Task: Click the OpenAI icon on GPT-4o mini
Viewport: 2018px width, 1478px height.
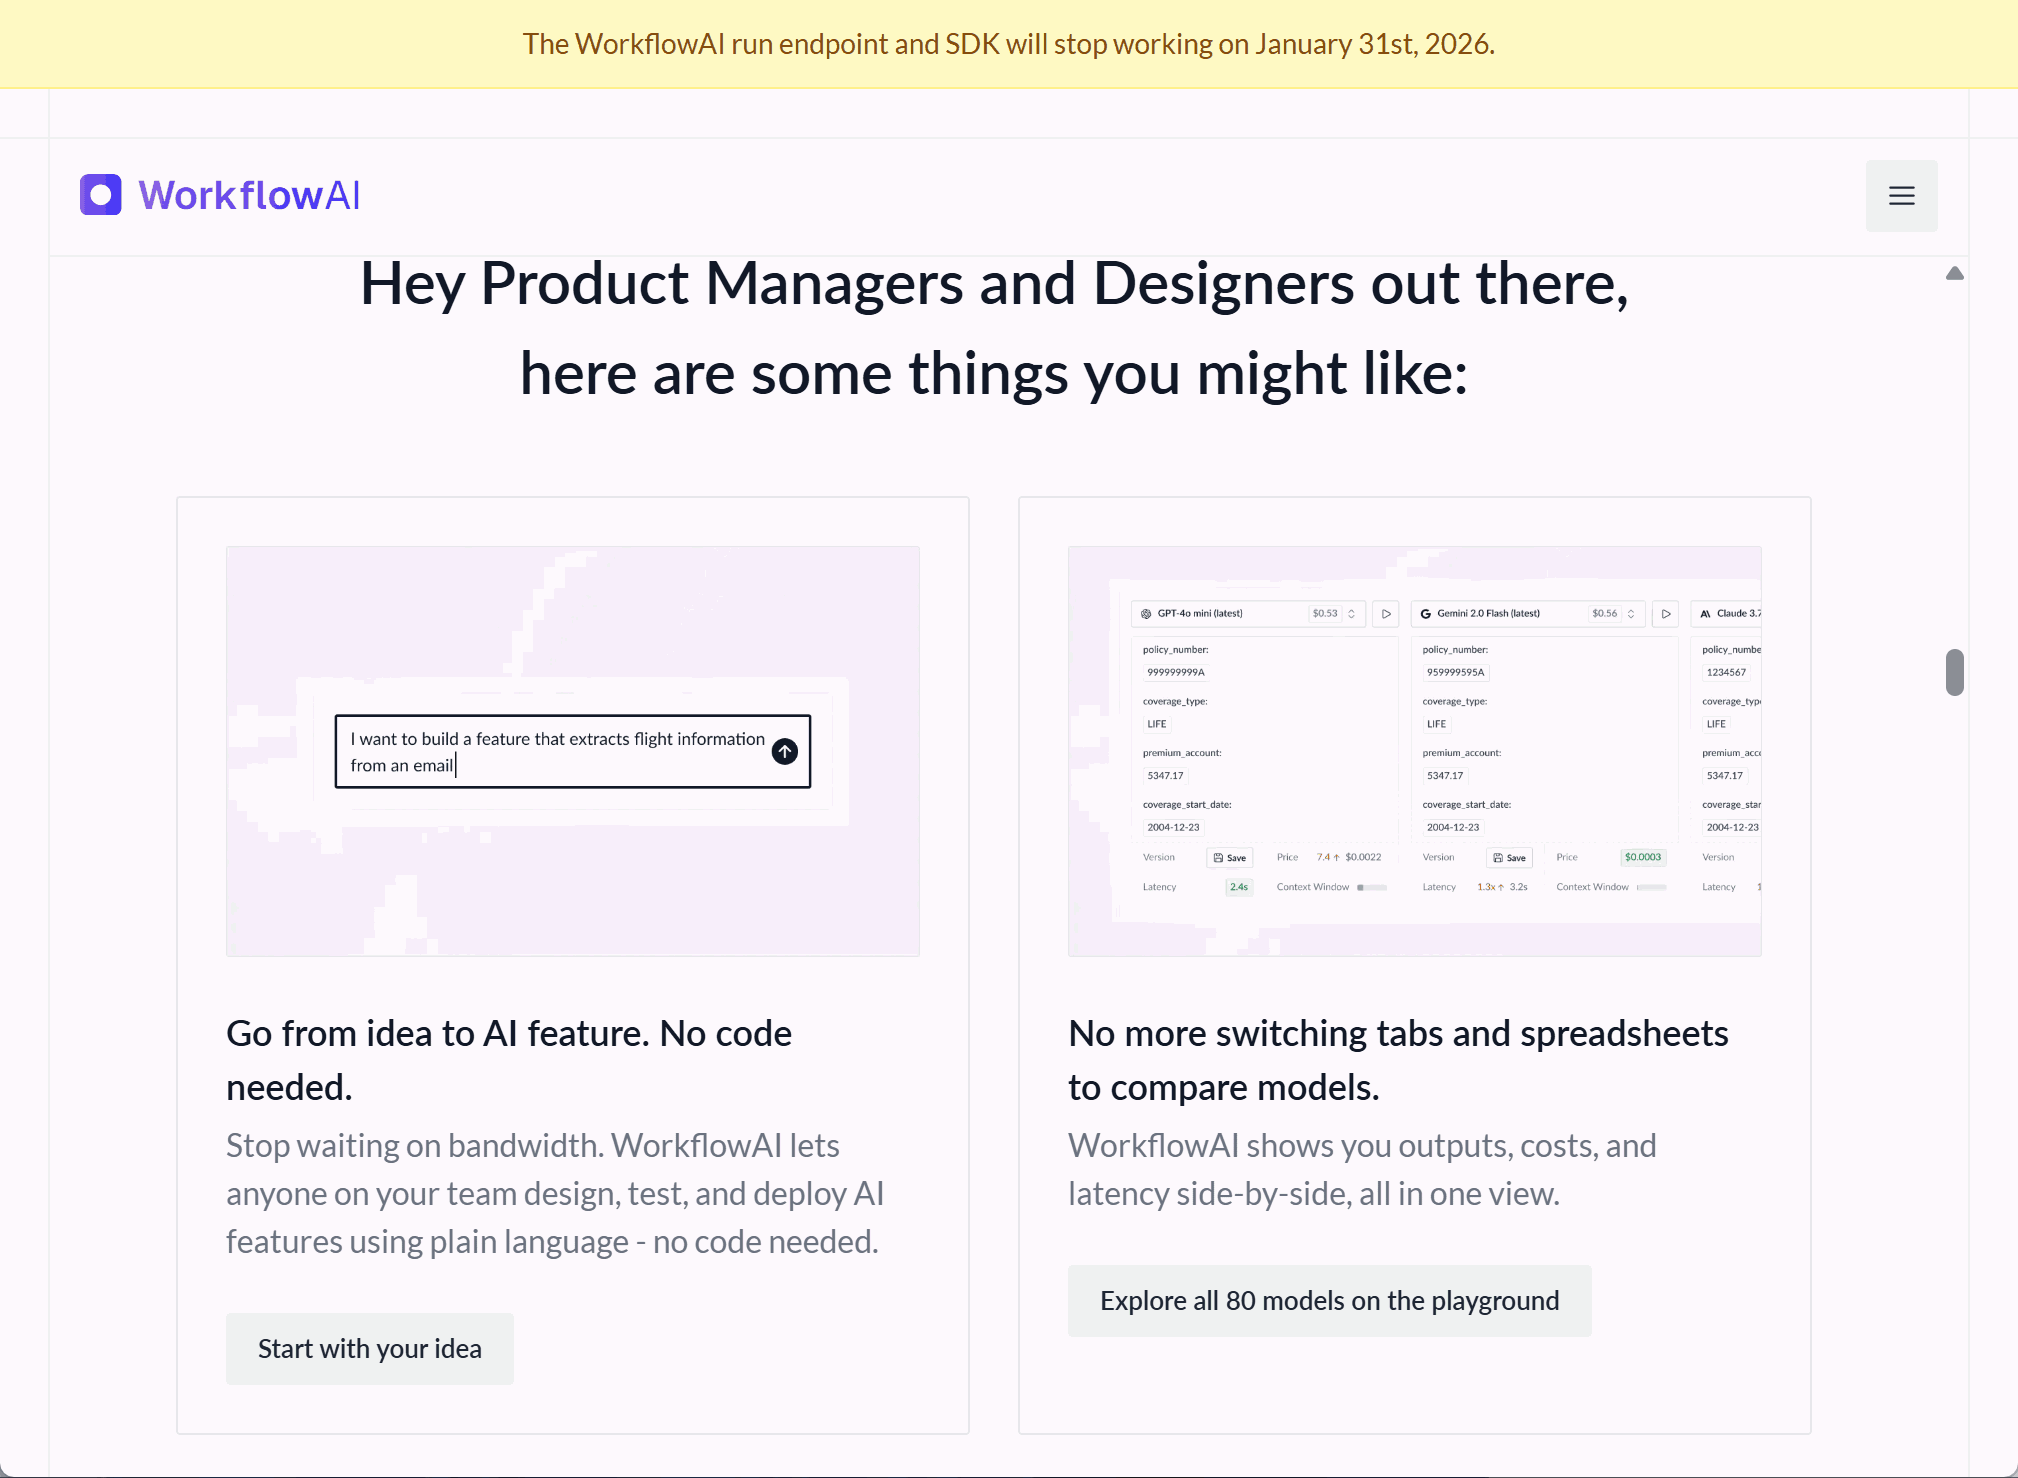Action: coord(1146,614)
